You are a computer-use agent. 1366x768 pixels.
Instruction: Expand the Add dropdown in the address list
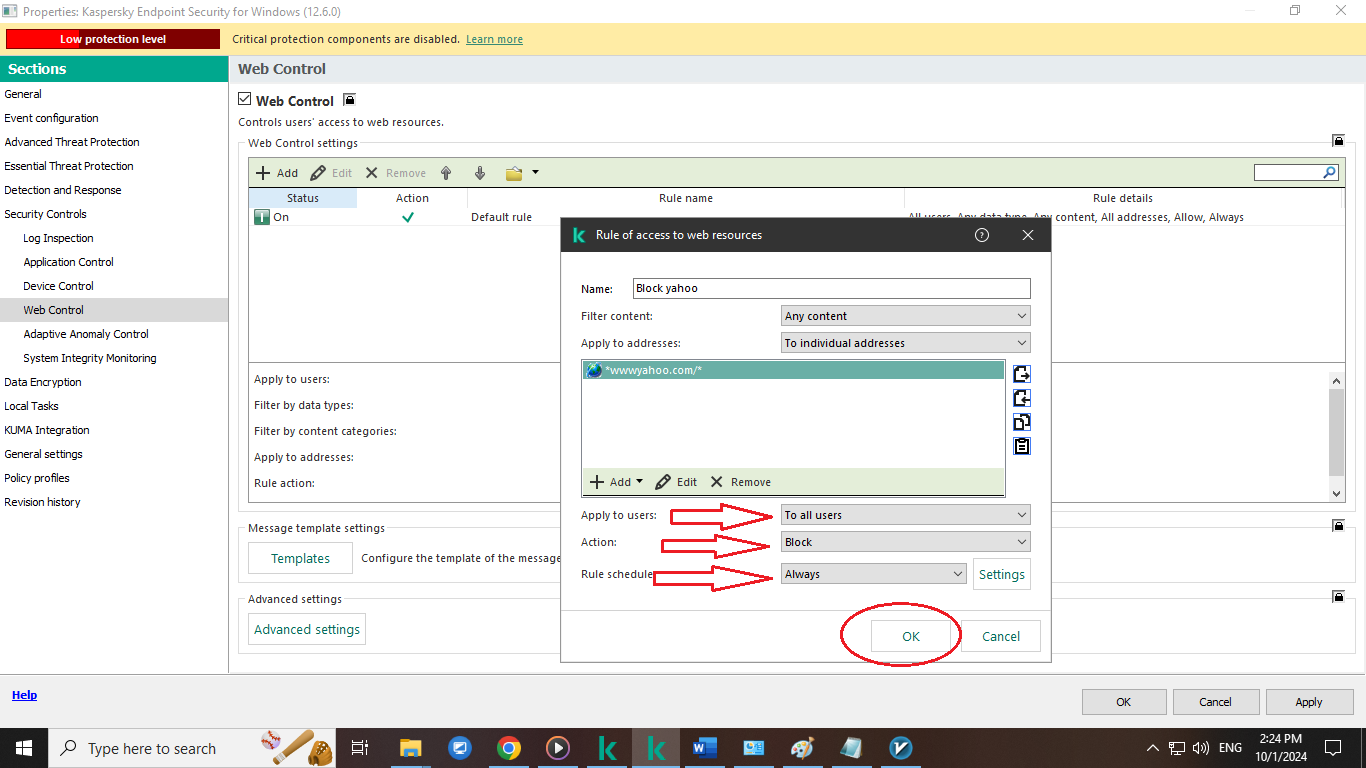tap(640, 482)
